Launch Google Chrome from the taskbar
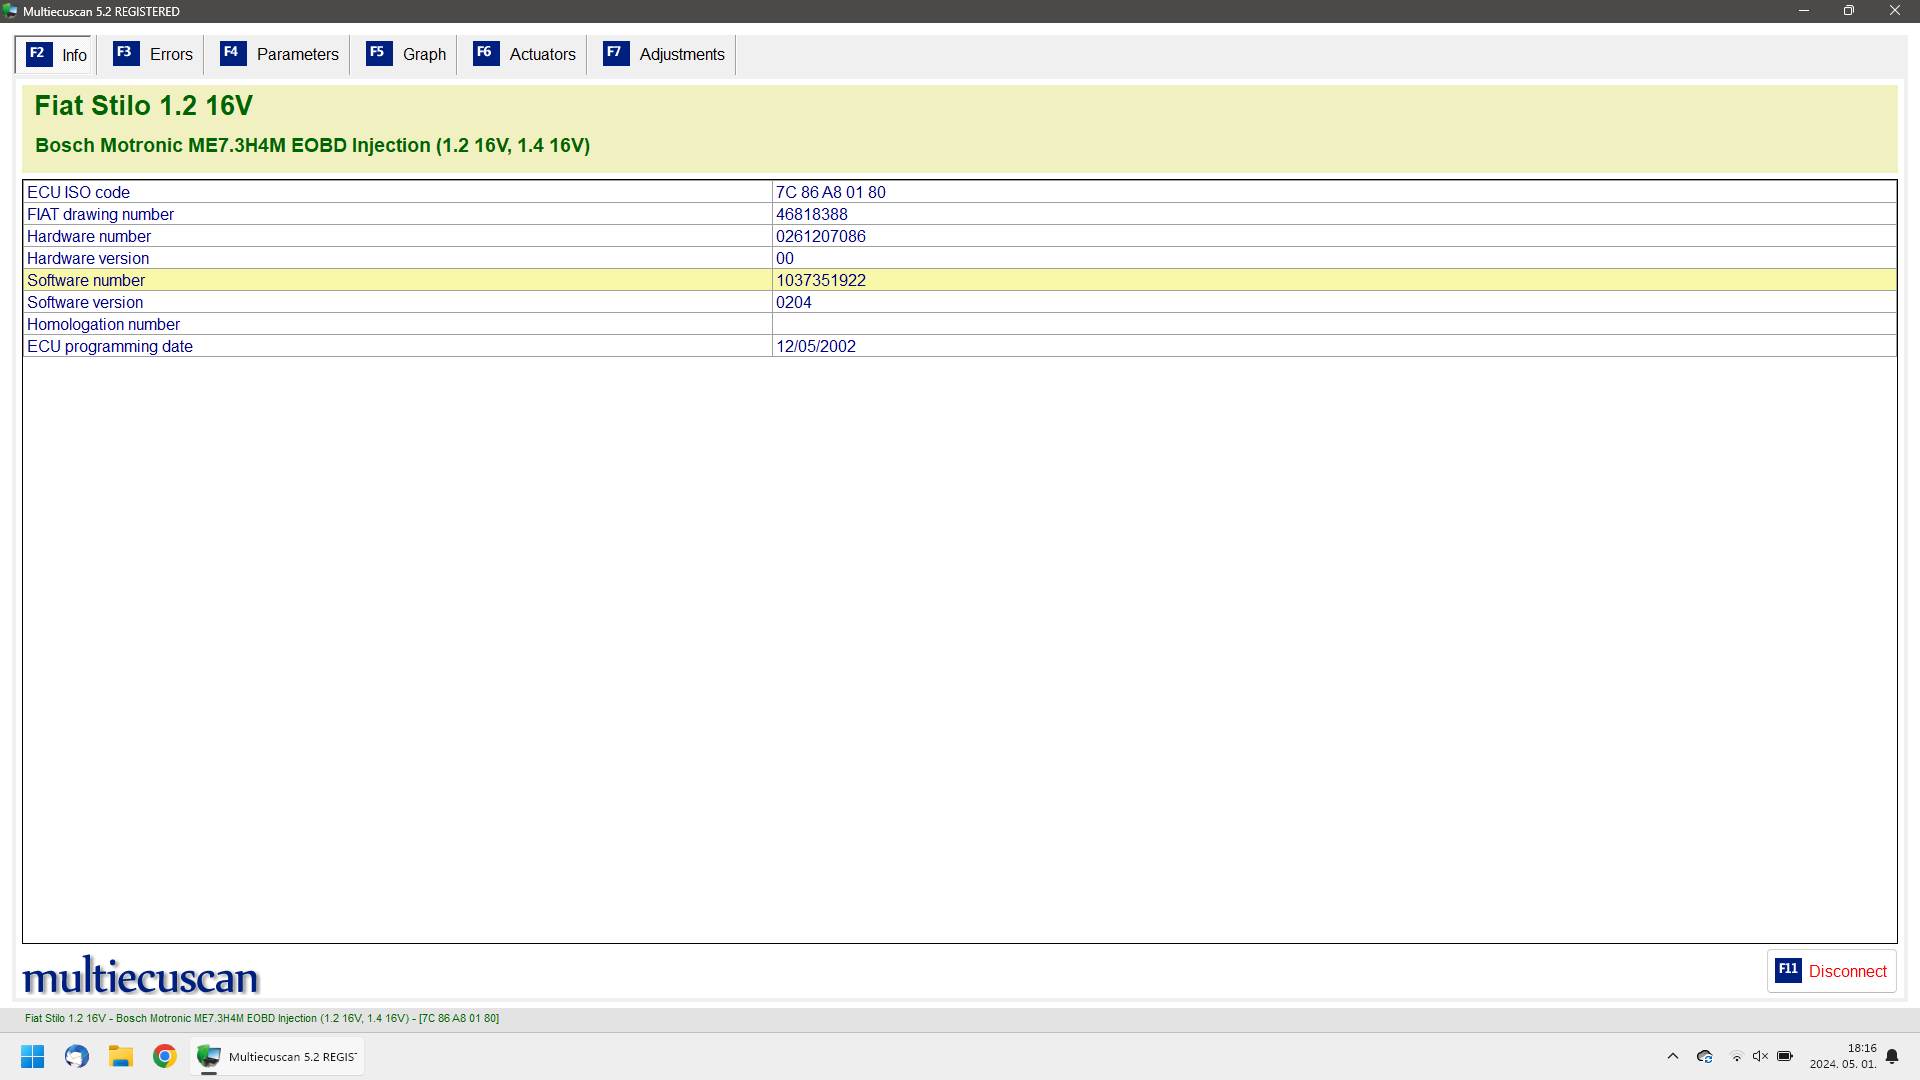Image resolution: width=1920 pixels, height=1080 pixels. tap(165, 1056)
